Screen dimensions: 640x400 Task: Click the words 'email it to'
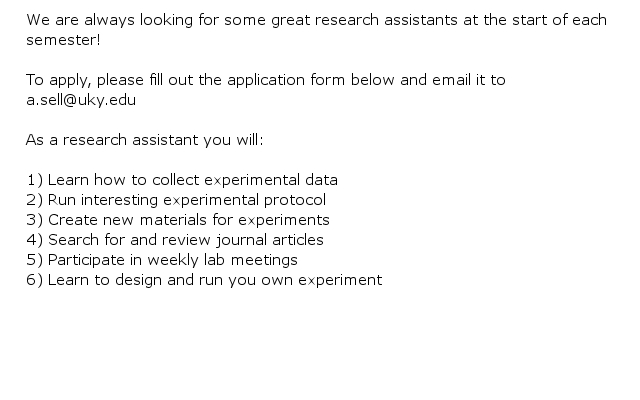469,80
